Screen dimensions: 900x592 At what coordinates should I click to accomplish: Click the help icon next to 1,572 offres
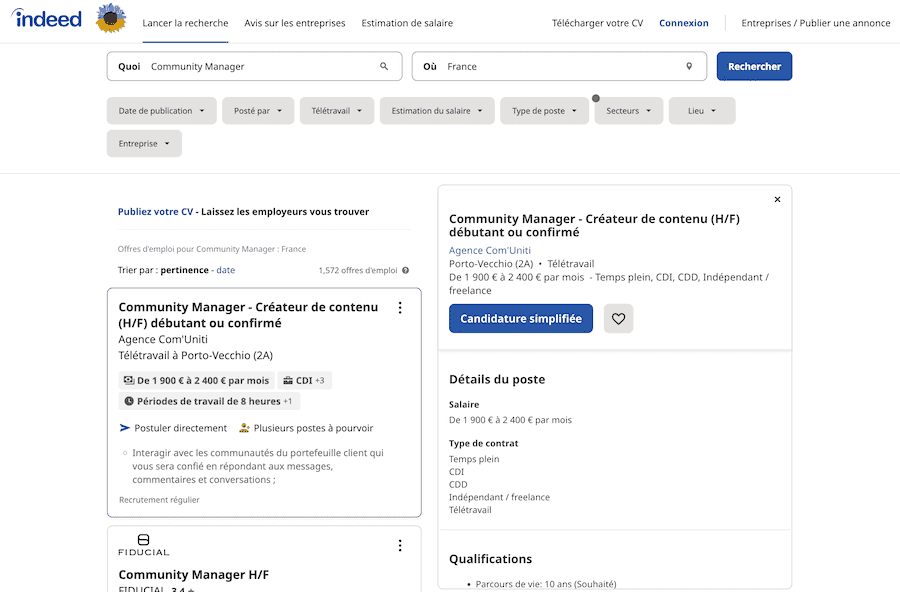point(406,270)
